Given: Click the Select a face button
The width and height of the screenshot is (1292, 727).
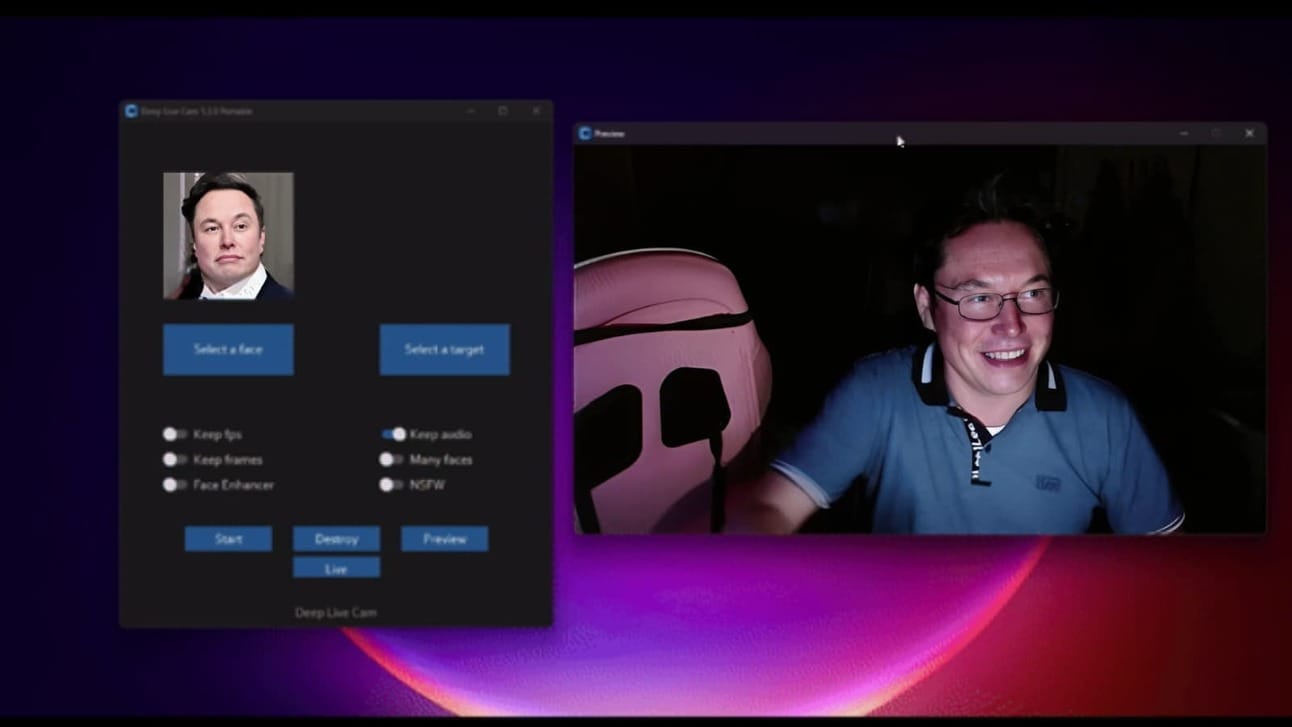Looking at the screenshot, I should pyautogui.click(x=228, y=349).
